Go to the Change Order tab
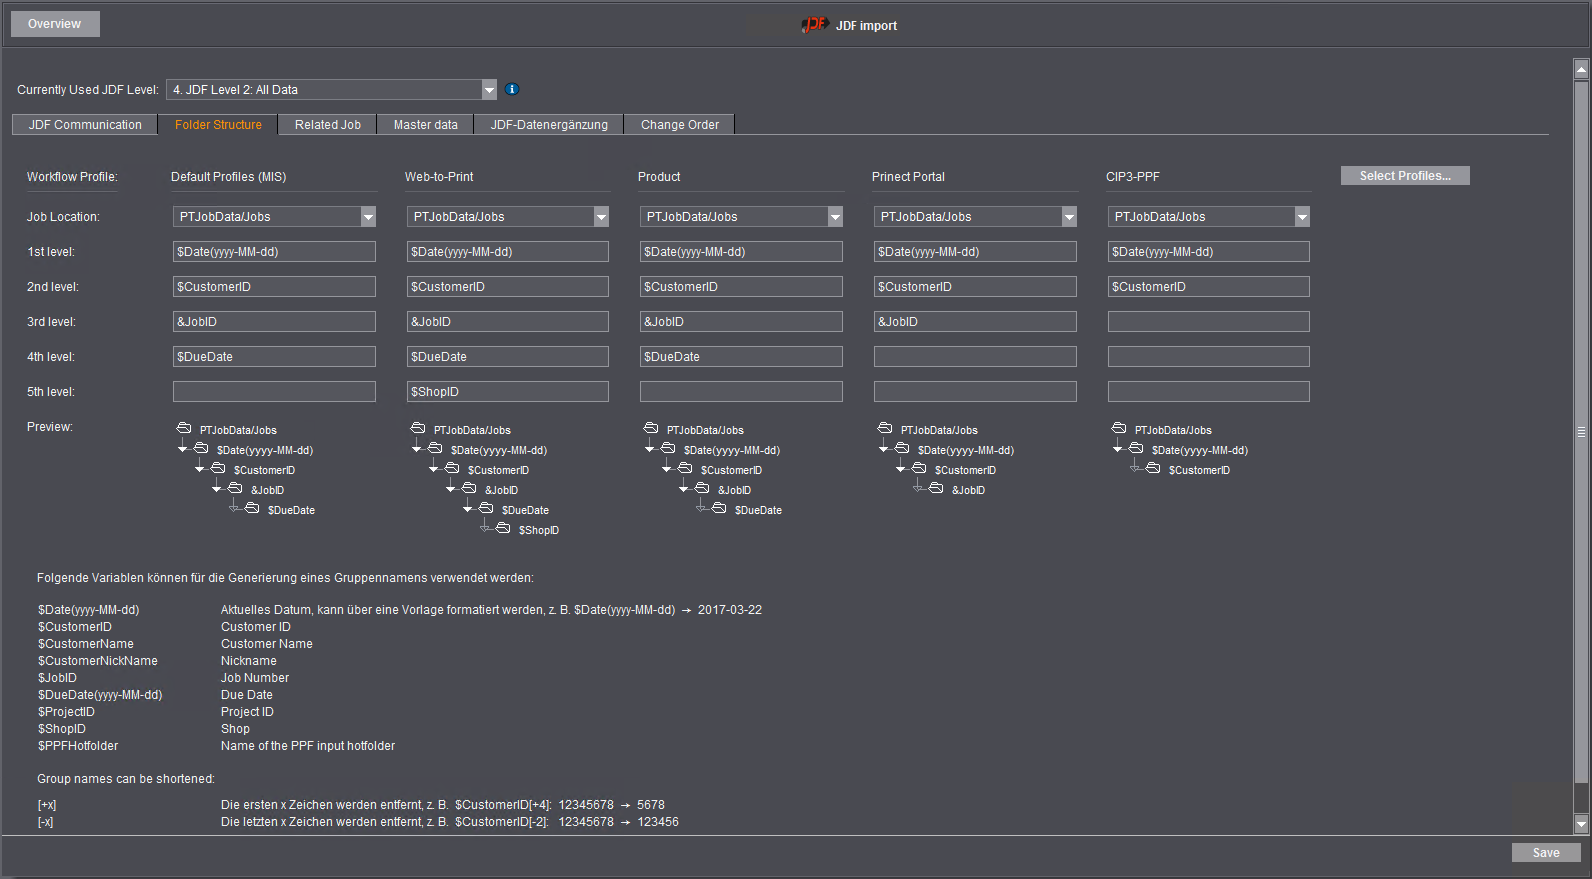The height and width of the screenshot is (879, 1592). coord(679,125)
